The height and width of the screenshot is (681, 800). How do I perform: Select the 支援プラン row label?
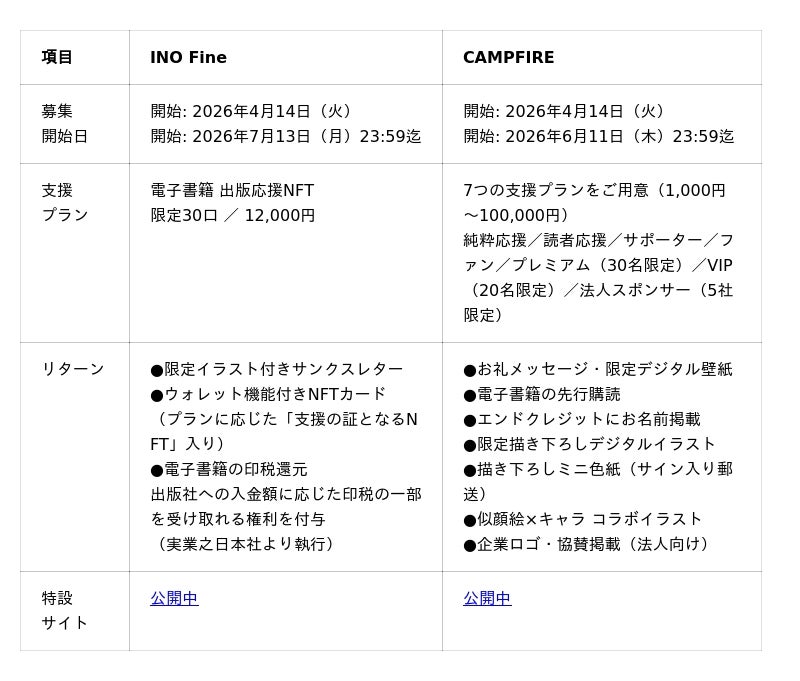[64, 202]
